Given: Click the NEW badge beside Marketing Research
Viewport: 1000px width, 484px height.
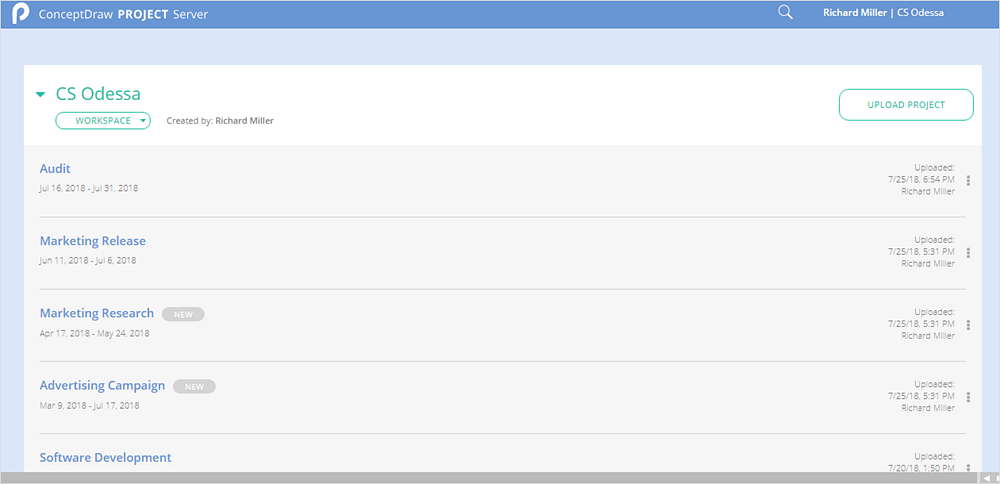Looking at the screenshot, I should pos(183,314).
